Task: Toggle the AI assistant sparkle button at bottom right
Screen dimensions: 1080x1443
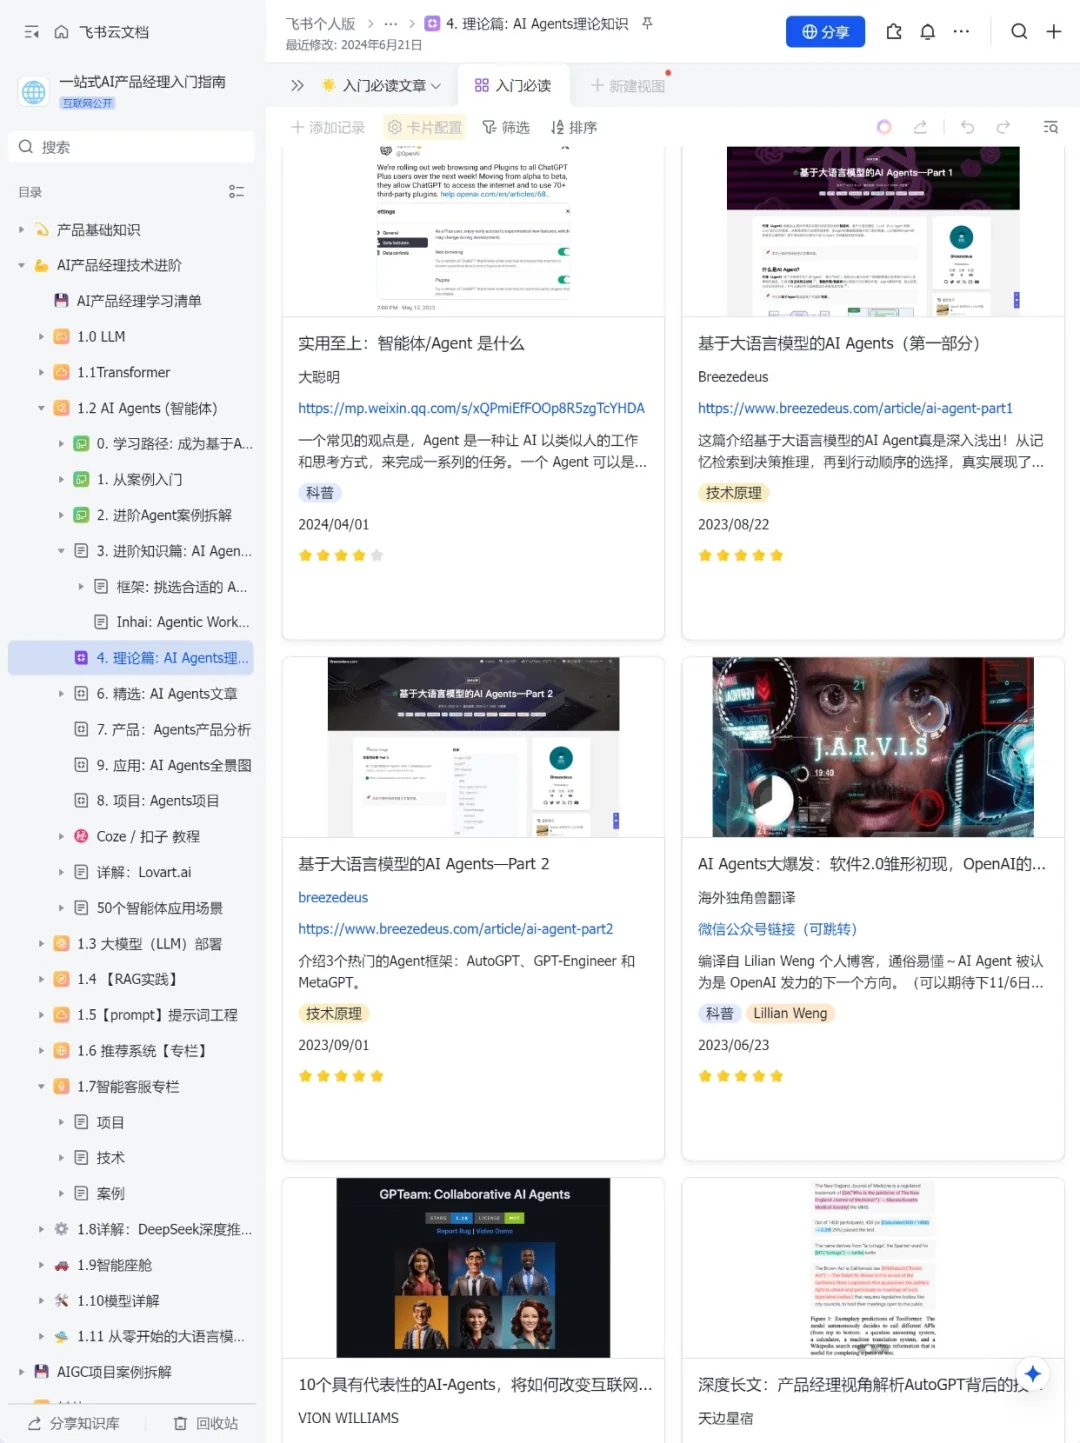Action: pyautogui.click(x=1035, y=1374)
